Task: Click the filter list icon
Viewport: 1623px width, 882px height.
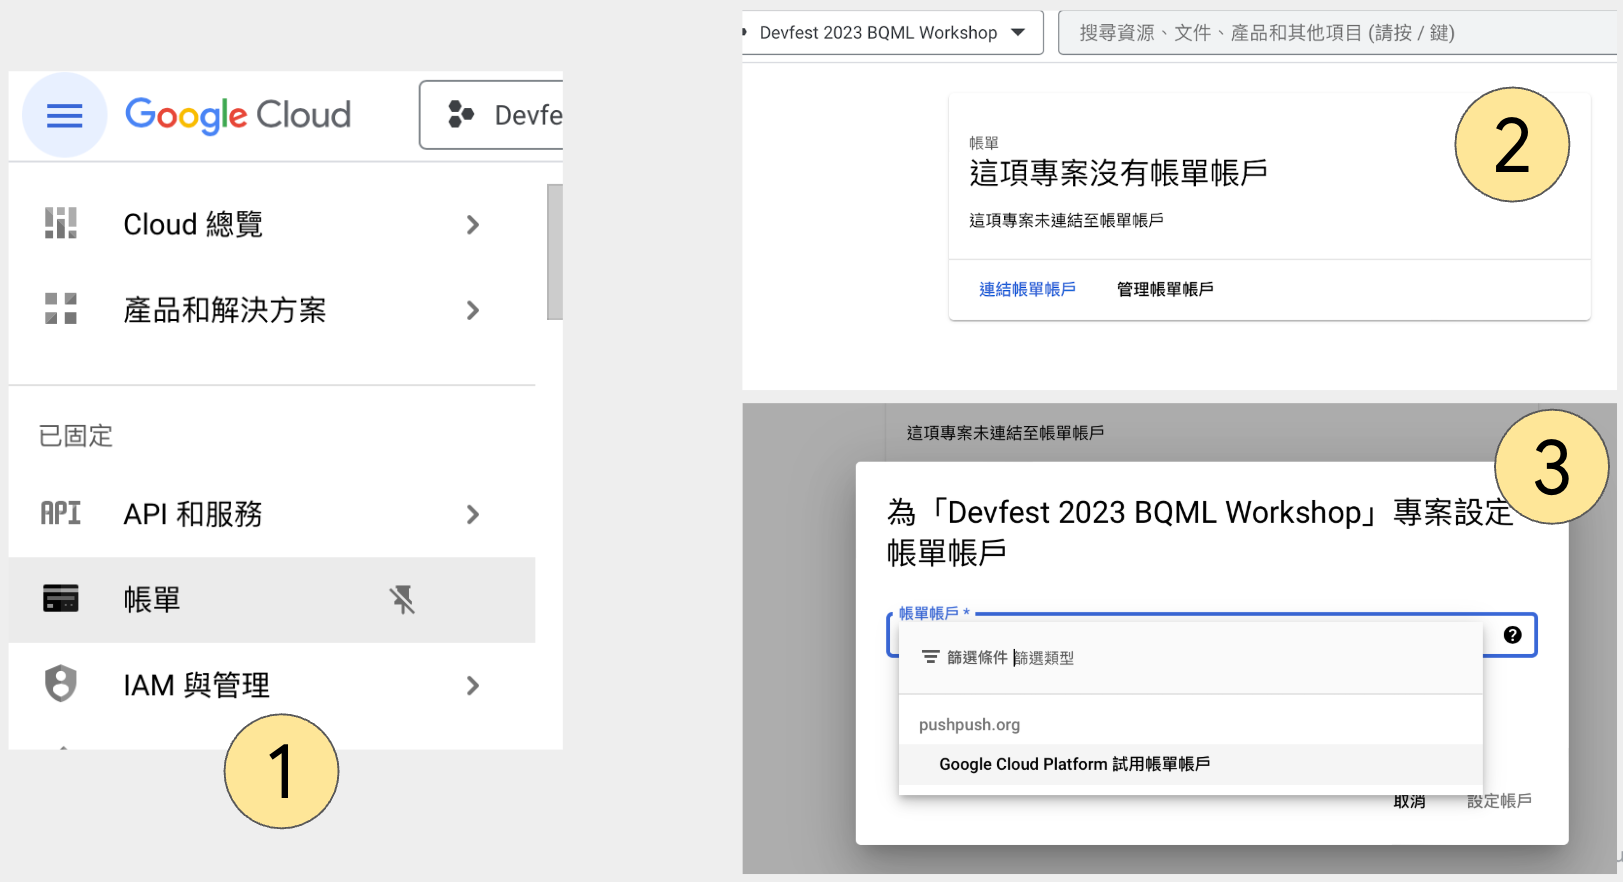Action: coord(930,657)
